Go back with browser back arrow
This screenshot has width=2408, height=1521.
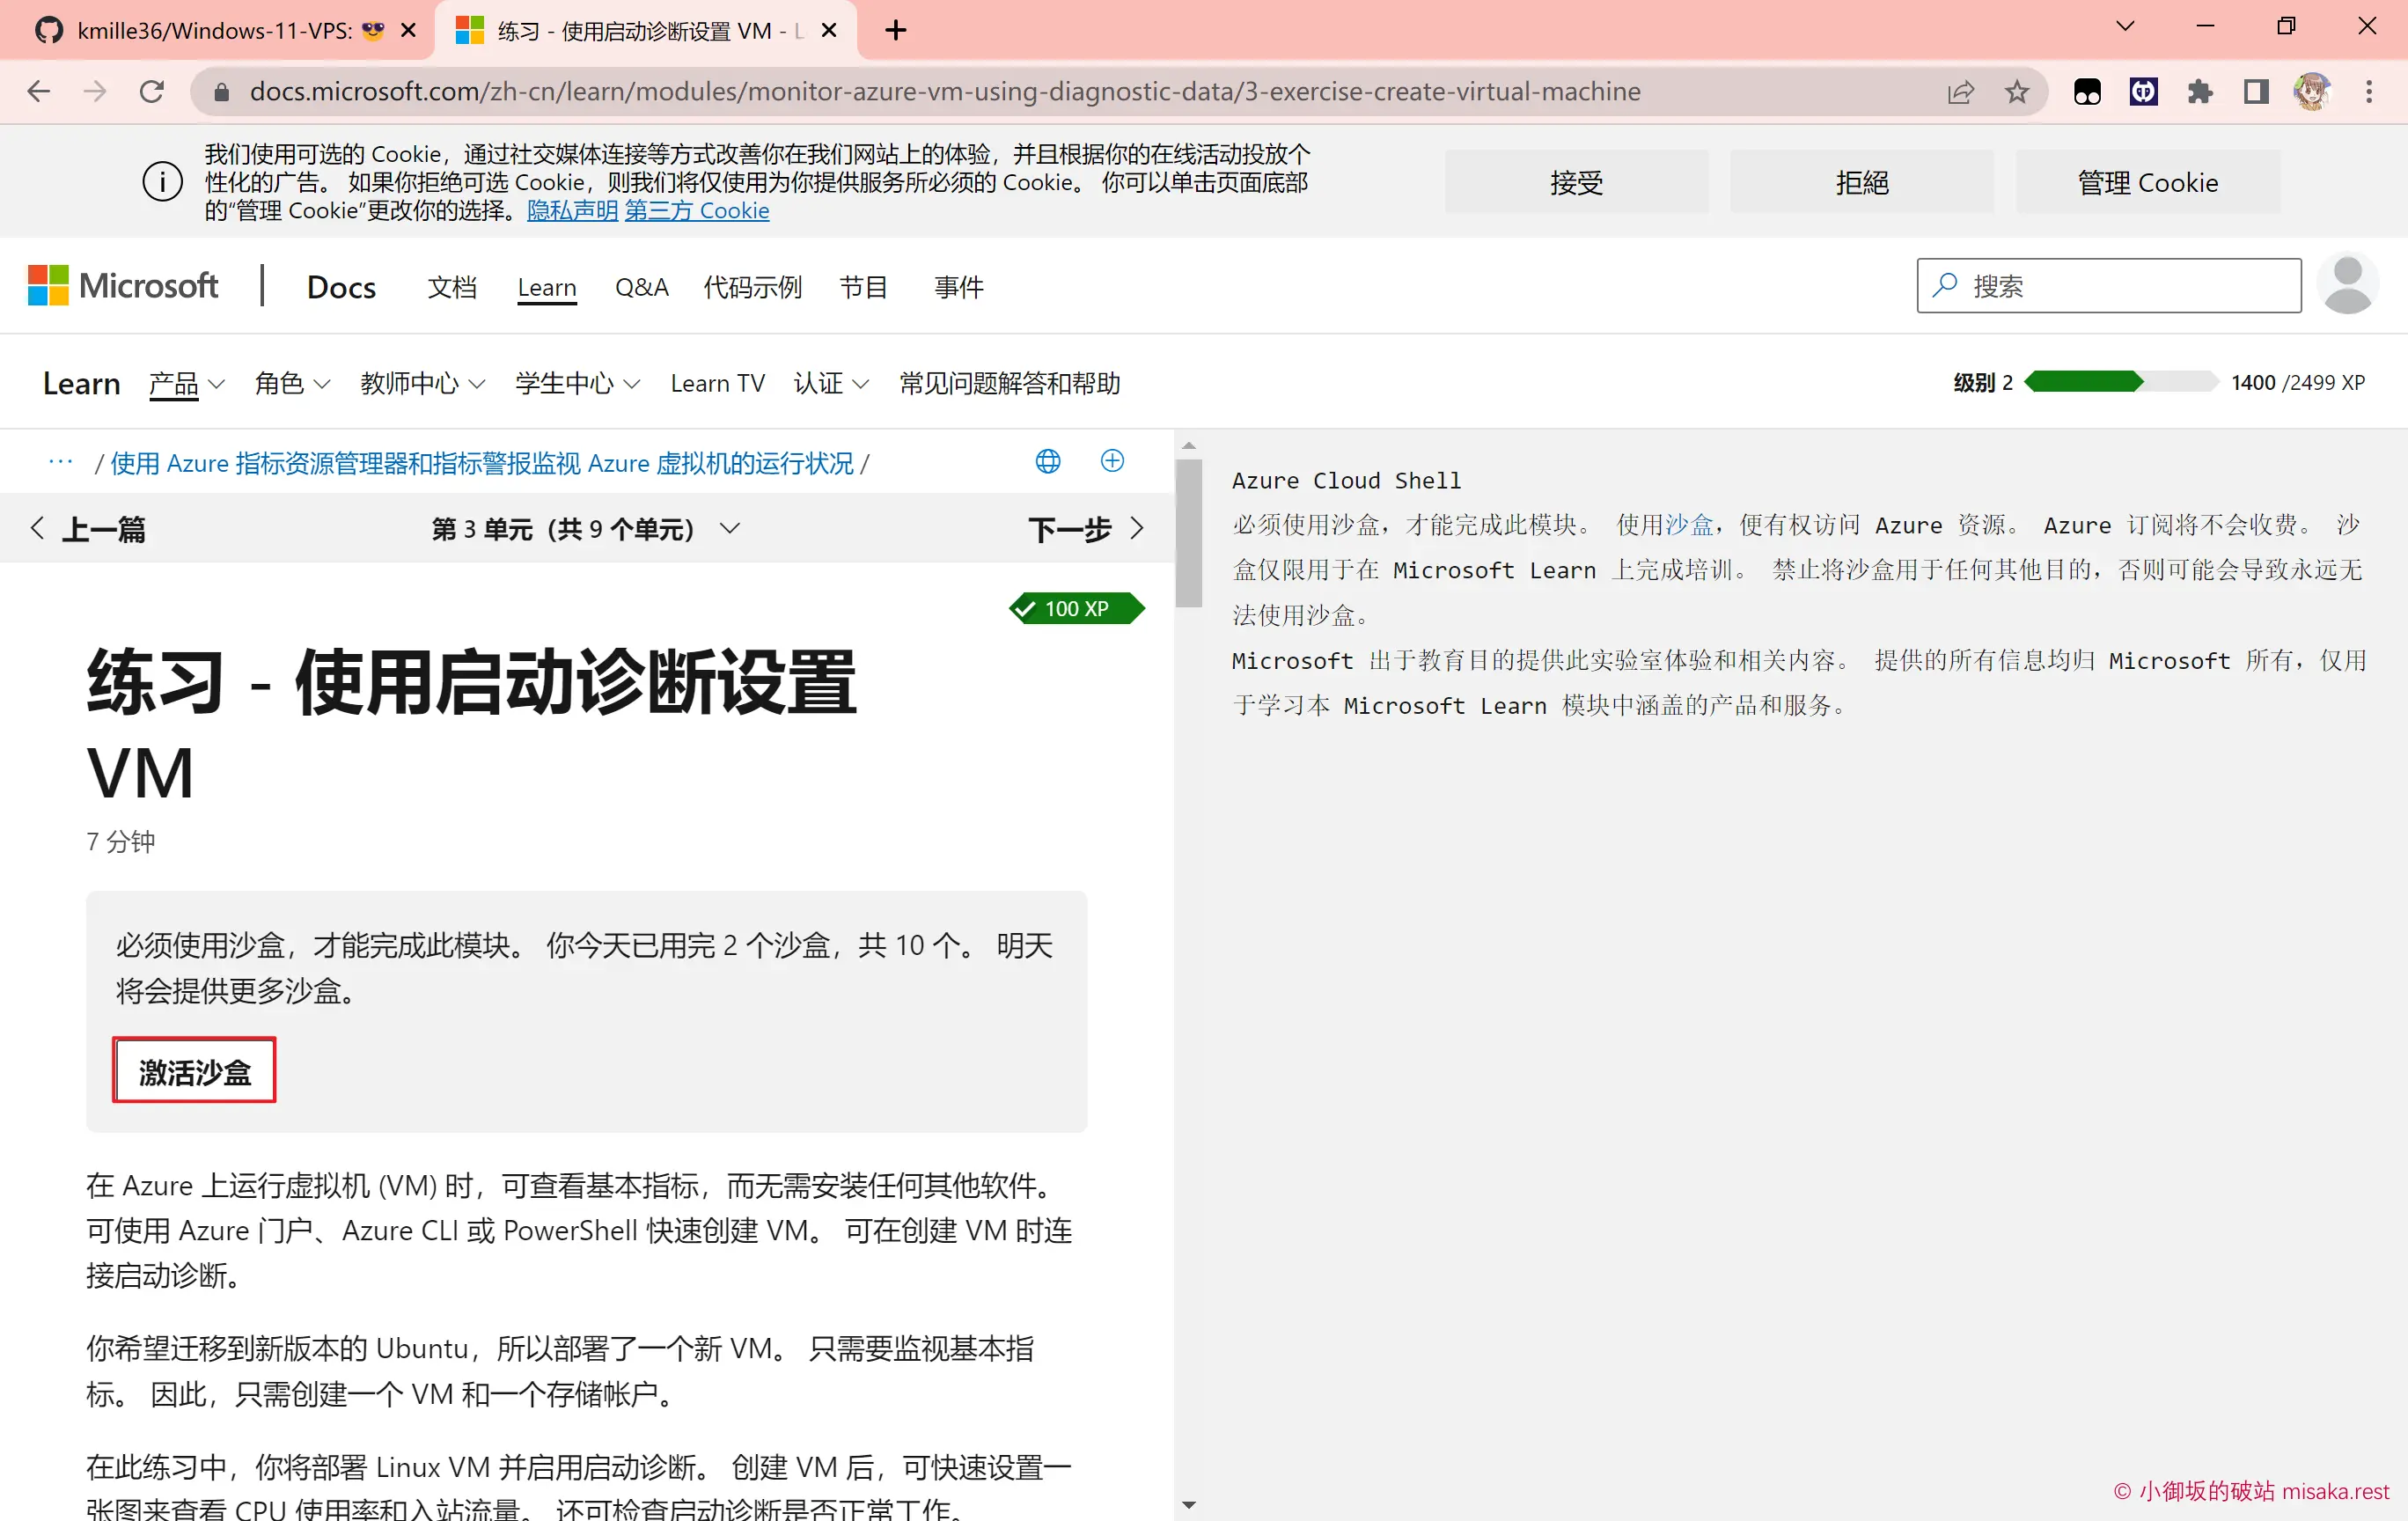coord(38,91)
